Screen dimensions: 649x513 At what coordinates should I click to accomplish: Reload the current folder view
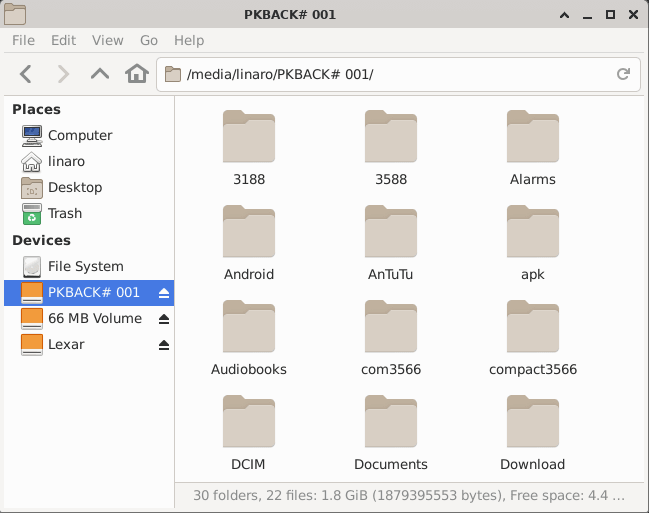click(623, 74)
